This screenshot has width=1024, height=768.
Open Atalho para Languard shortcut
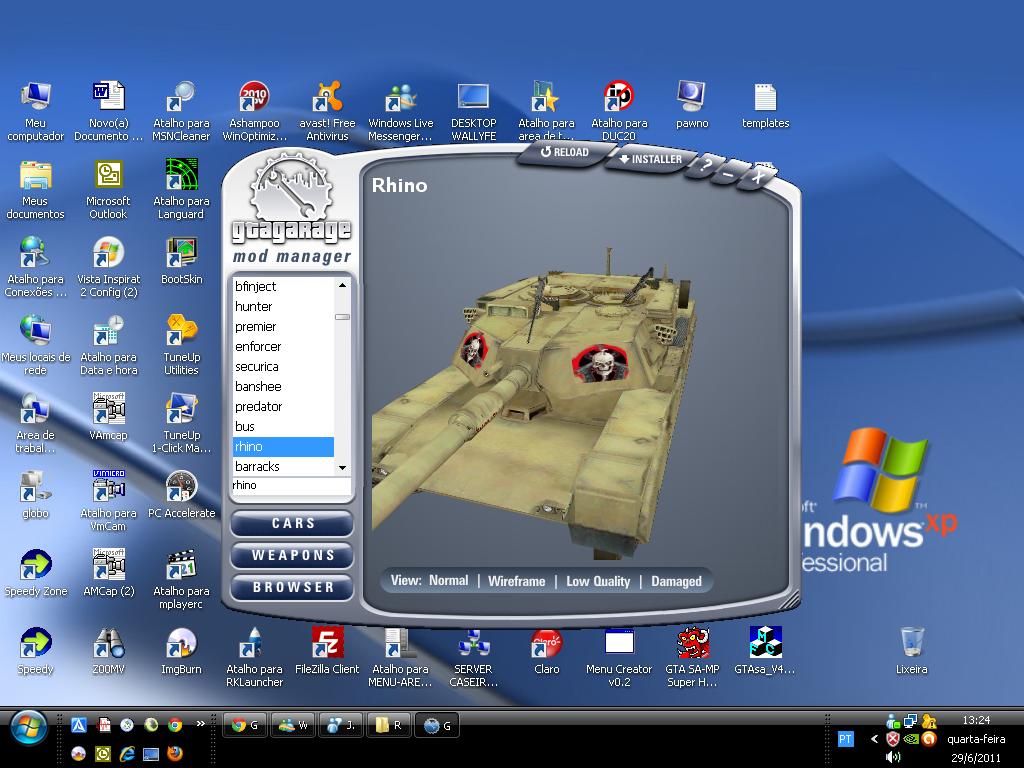[x=181, y=189]
